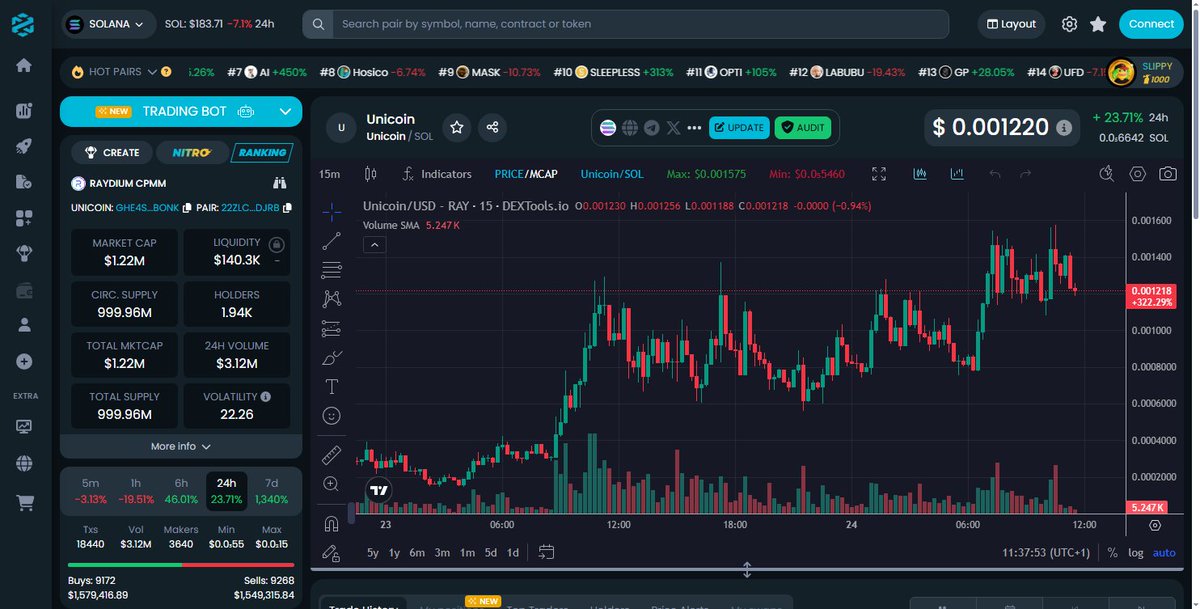Copy the UNICOIN contract address
The image size is (1200, 609).
(x=186, y=208)
